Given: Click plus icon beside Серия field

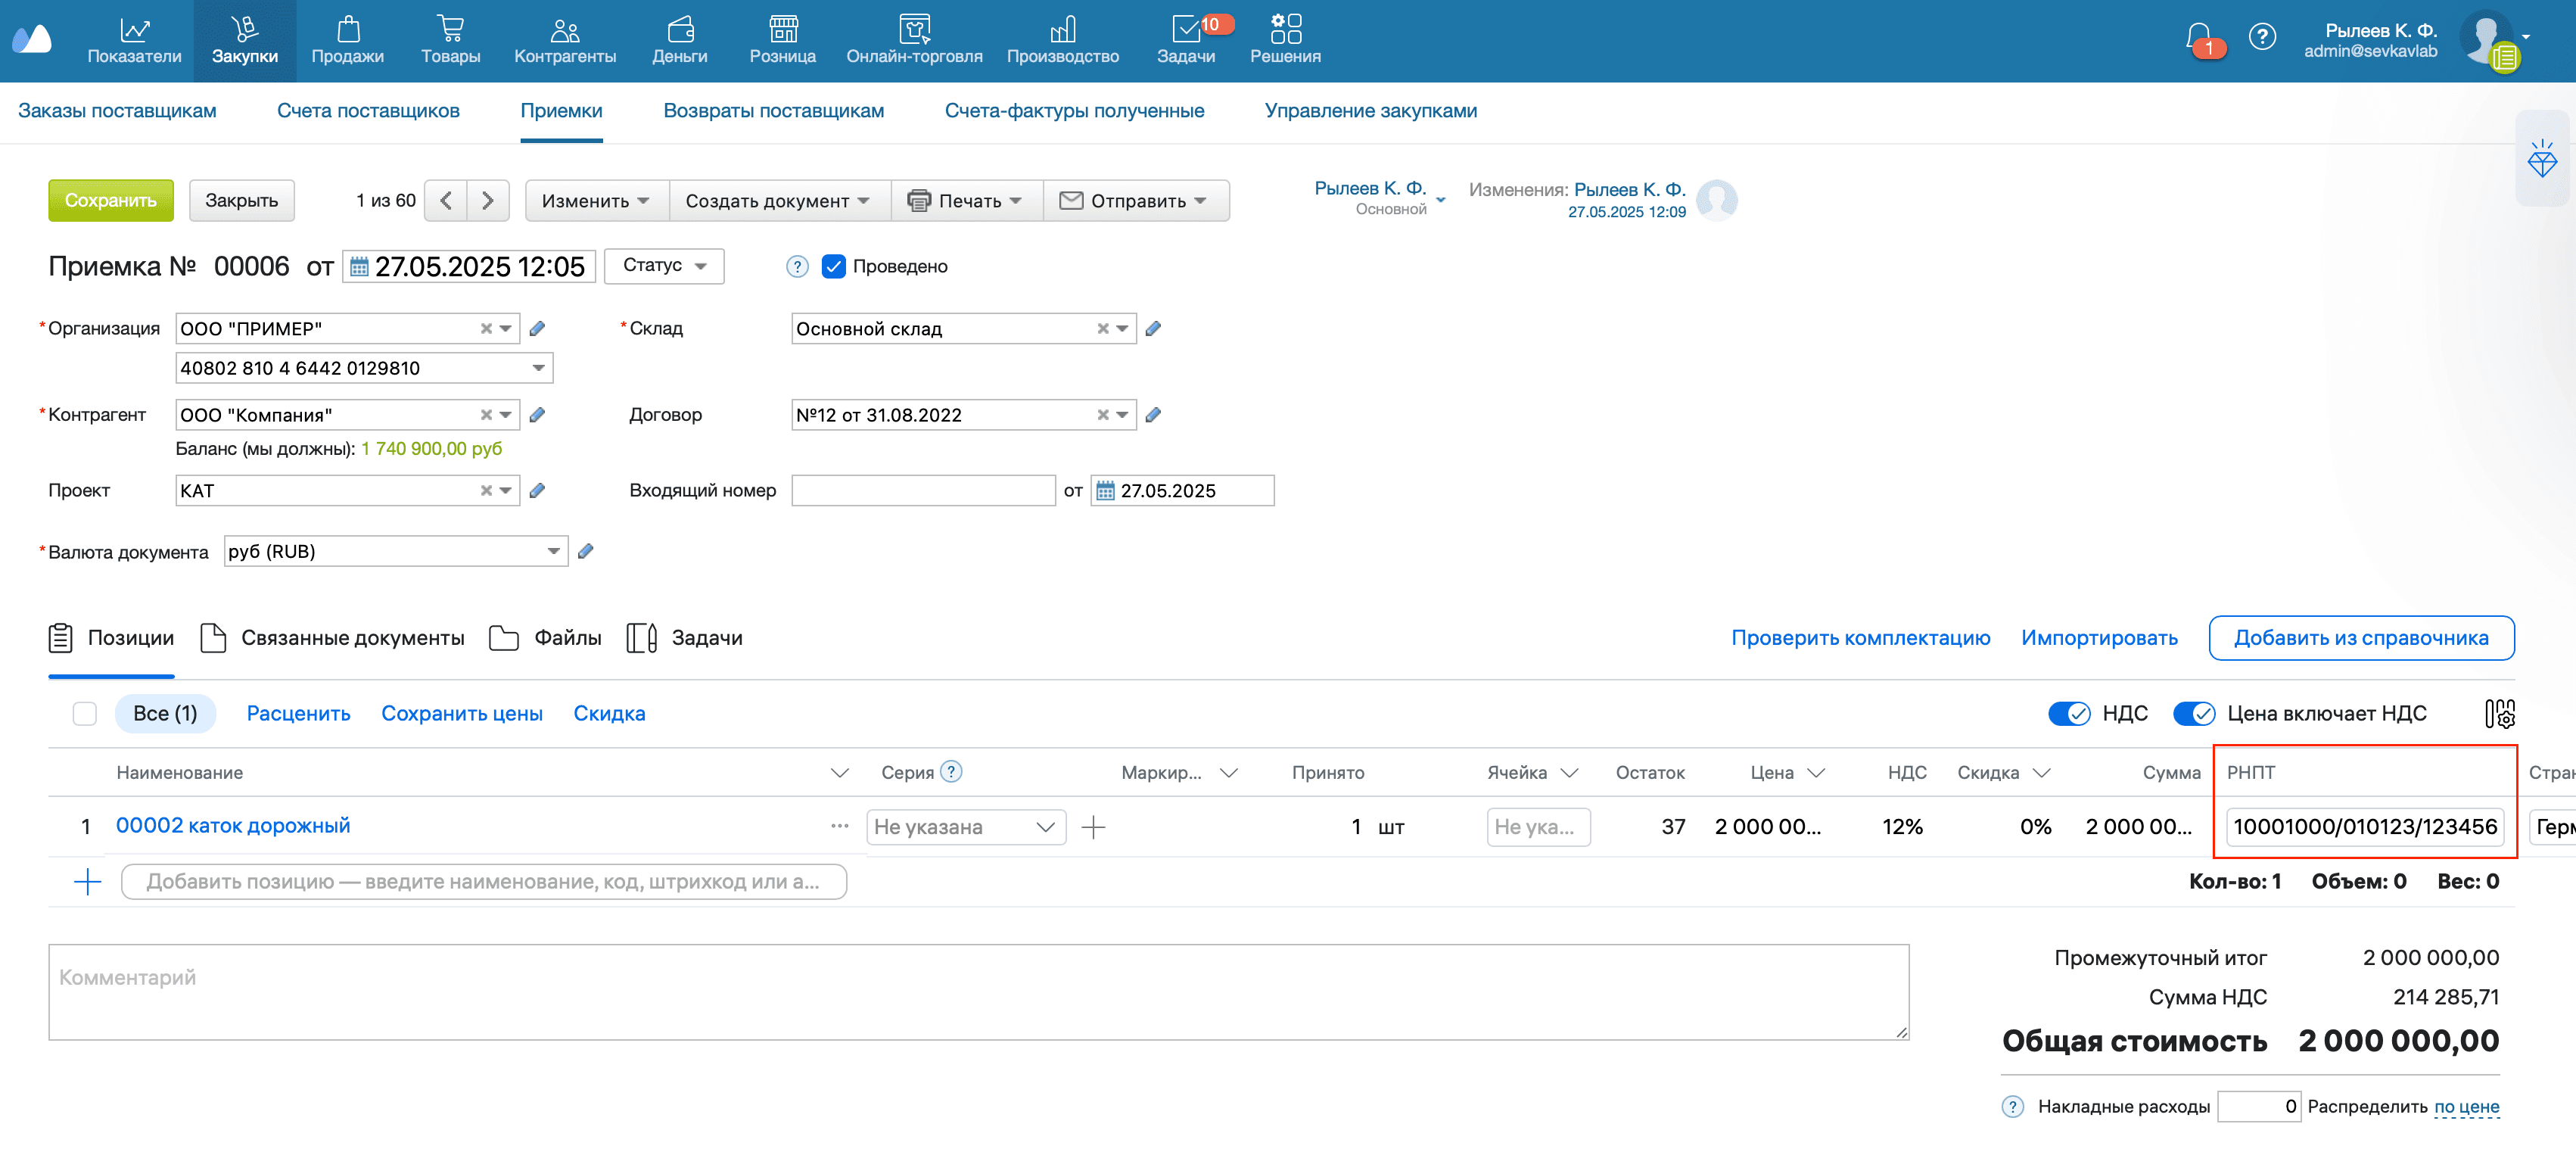Looking at the screenshot, I should point(1094,827).
